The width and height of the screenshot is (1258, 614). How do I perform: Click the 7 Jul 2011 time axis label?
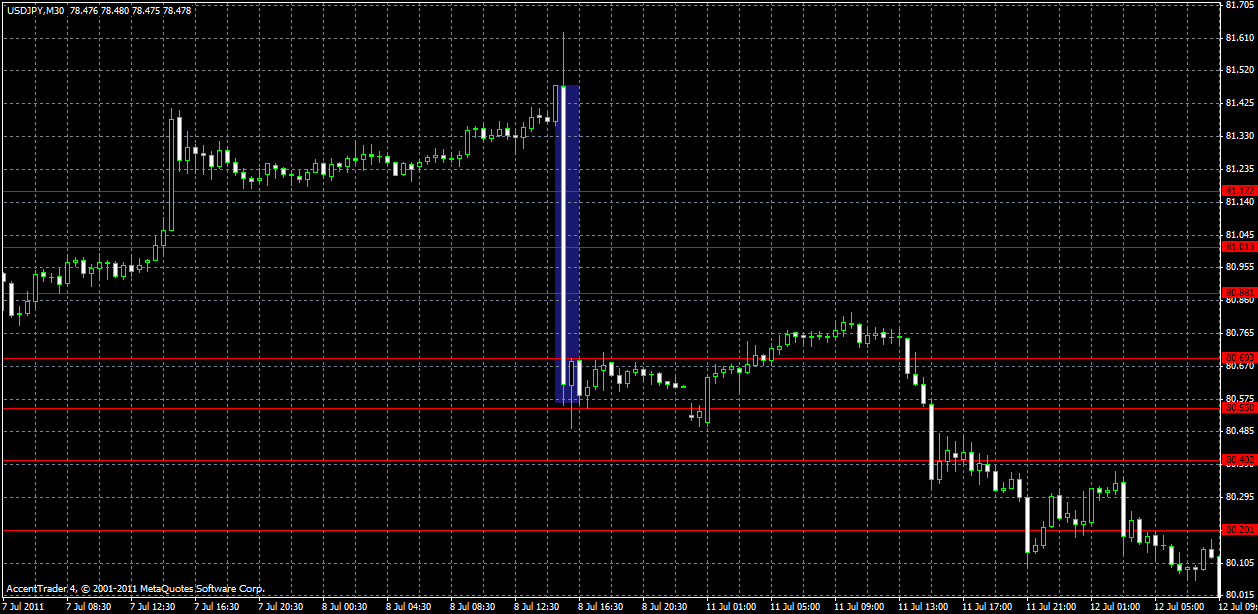point(27,605)
